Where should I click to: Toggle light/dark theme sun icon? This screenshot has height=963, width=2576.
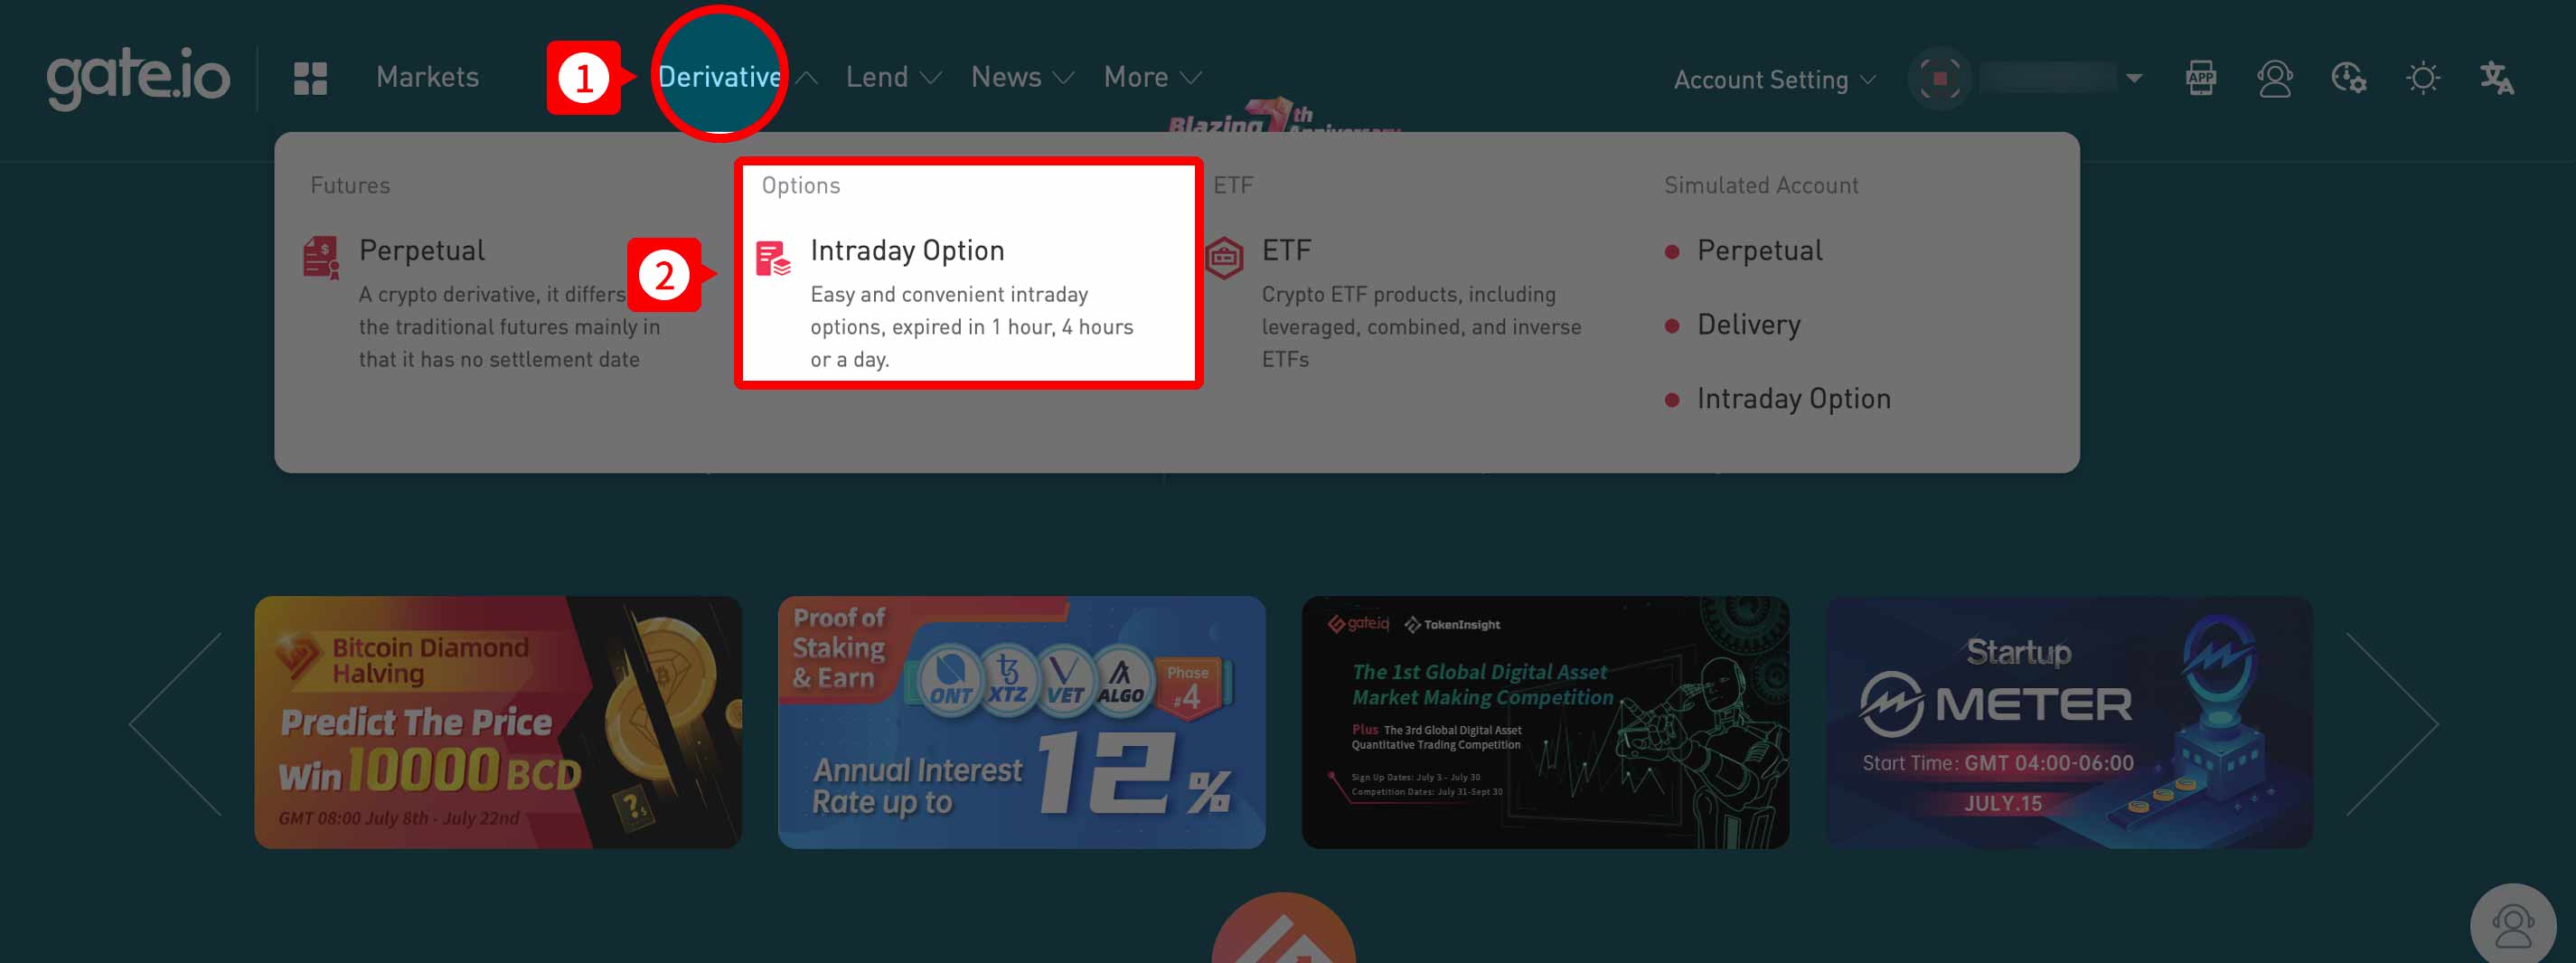coord(2423,78)
